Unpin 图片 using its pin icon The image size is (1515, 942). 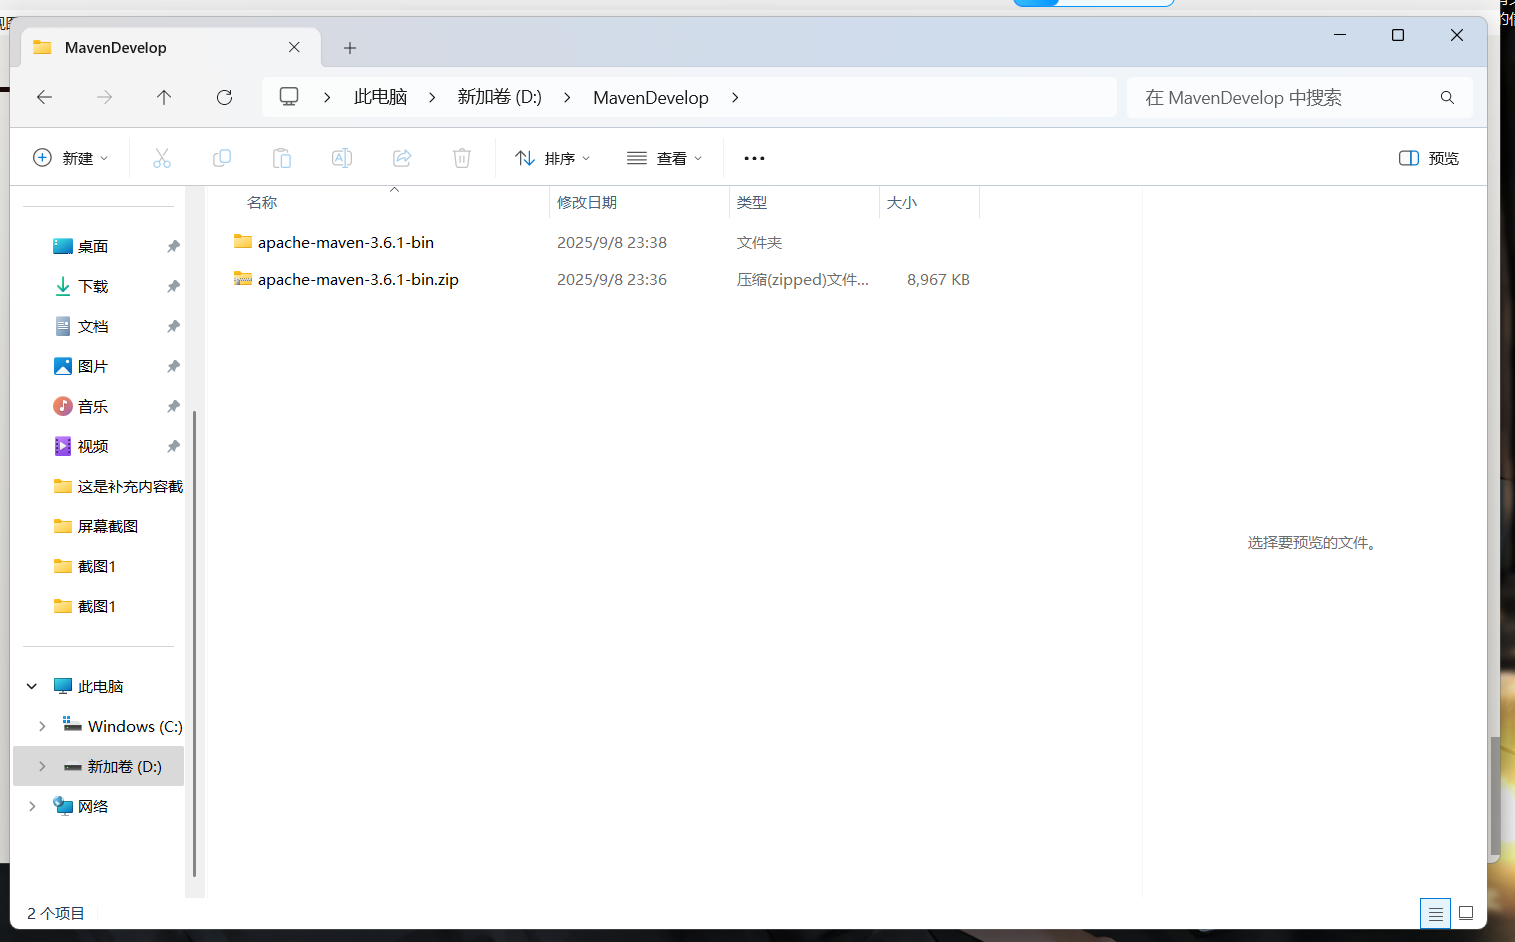point(173,366)
